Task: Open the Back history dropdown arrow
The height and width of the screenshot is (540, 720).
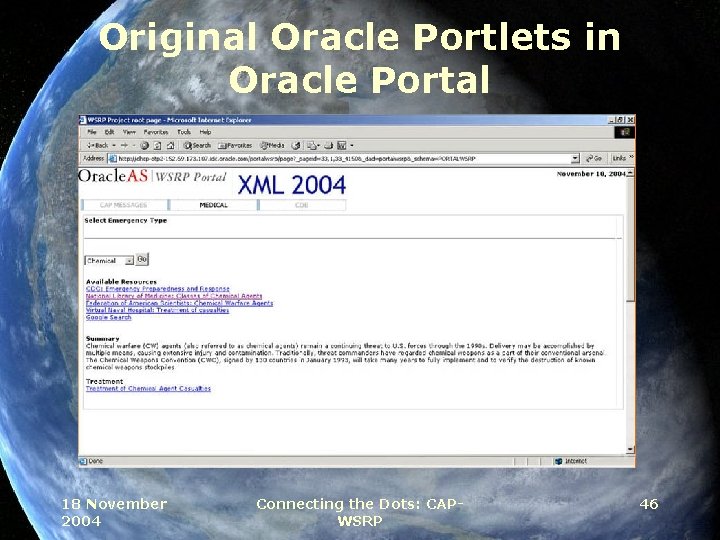Action: tap(114, 146)
